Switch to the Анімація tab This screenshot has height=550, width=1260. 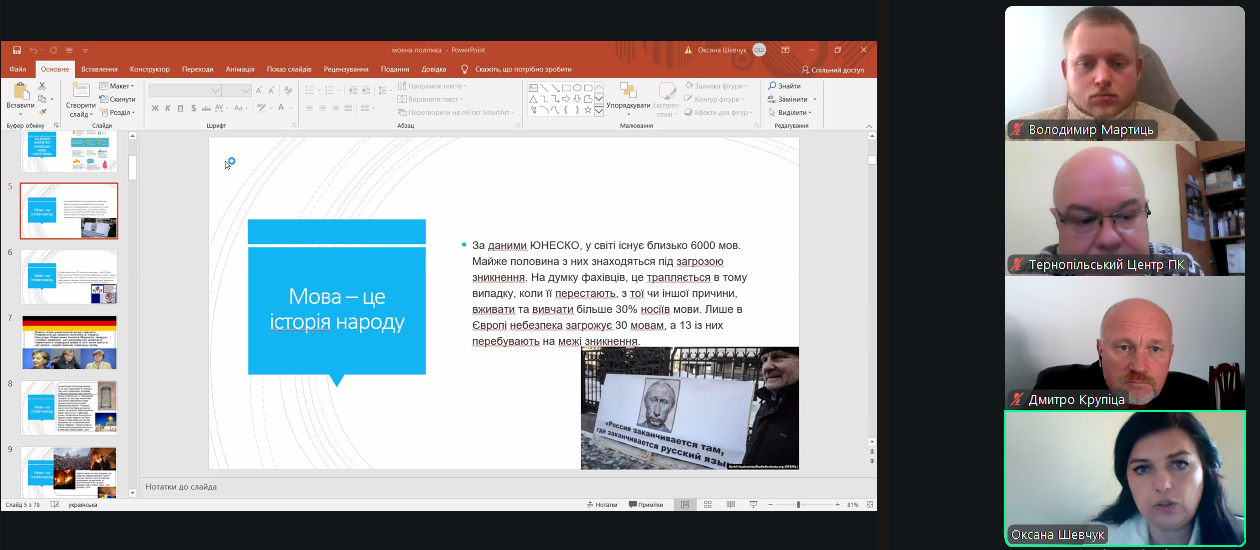(x=240, y=69)
